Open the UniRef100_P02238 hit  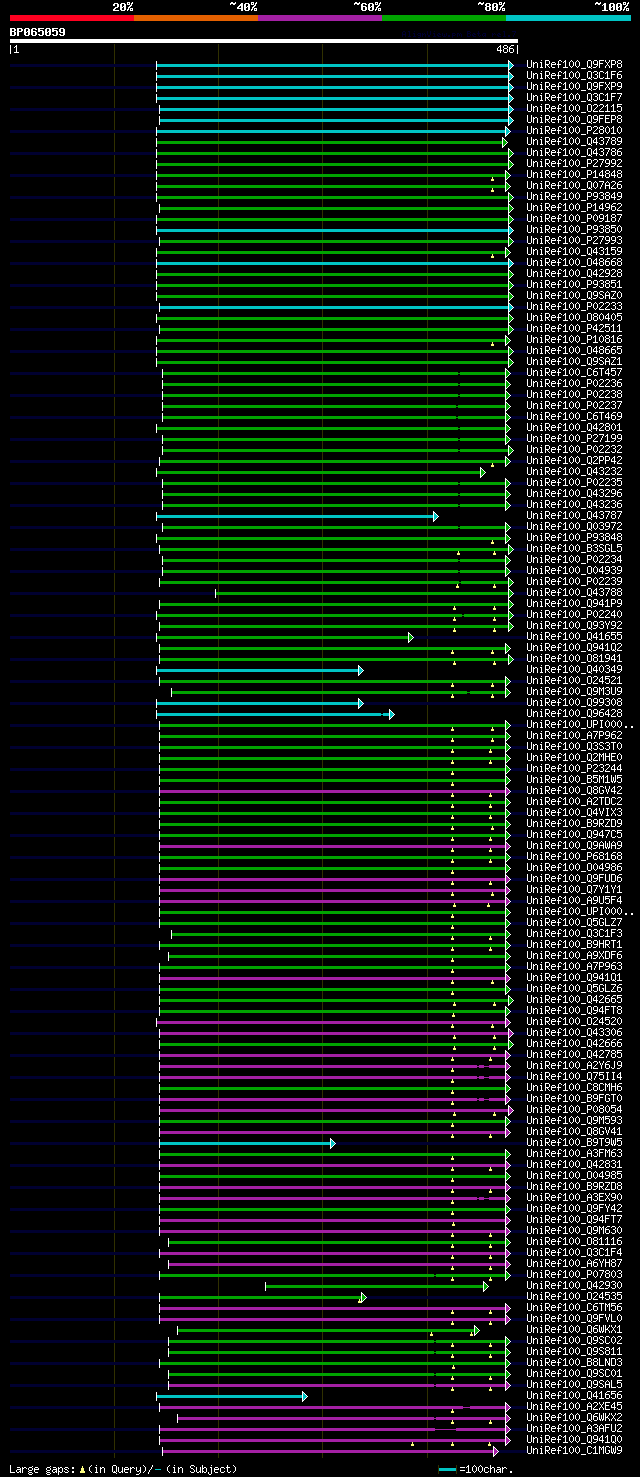[574, 394]
